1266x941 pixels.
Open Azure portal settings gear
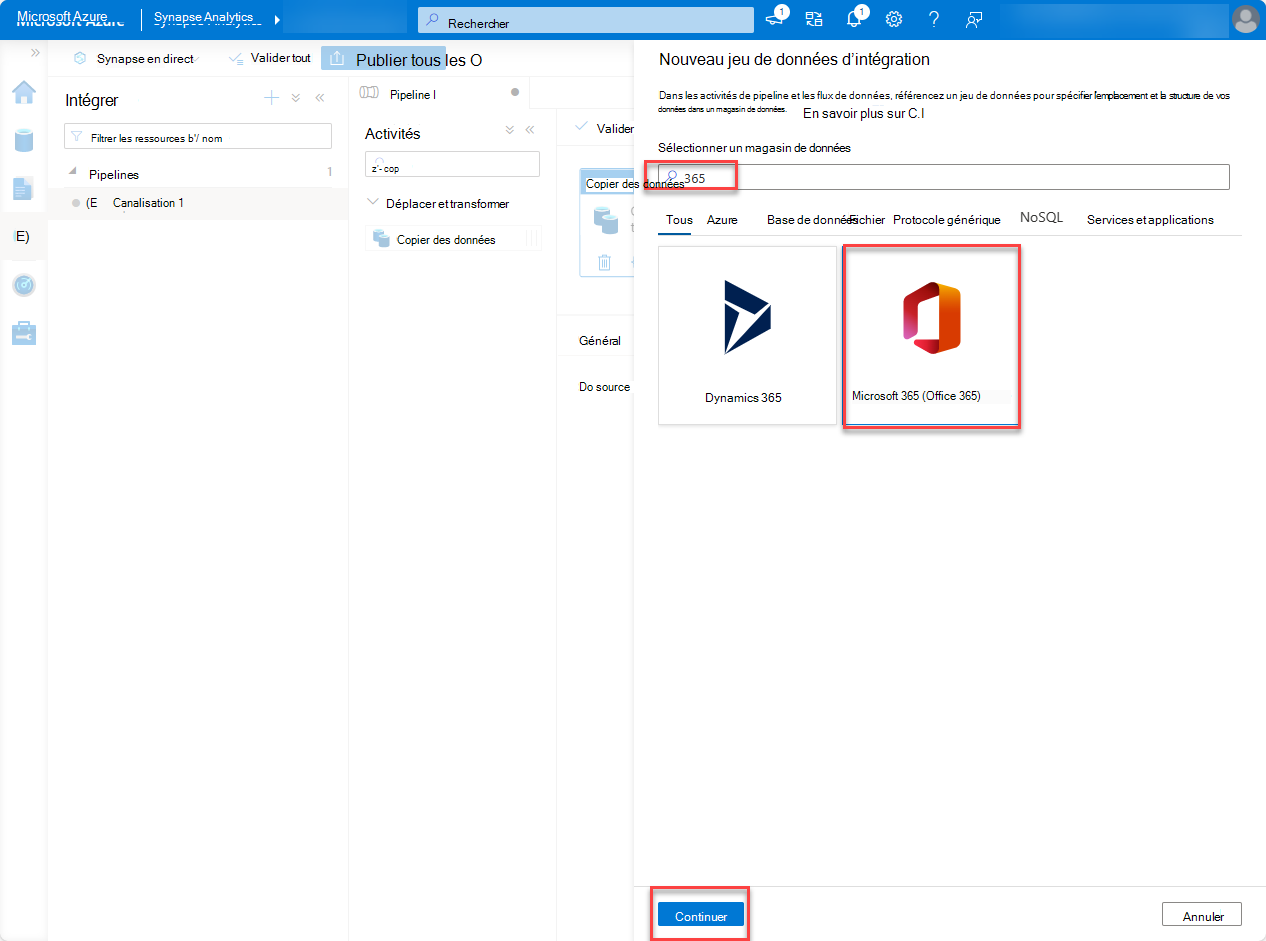893,18
